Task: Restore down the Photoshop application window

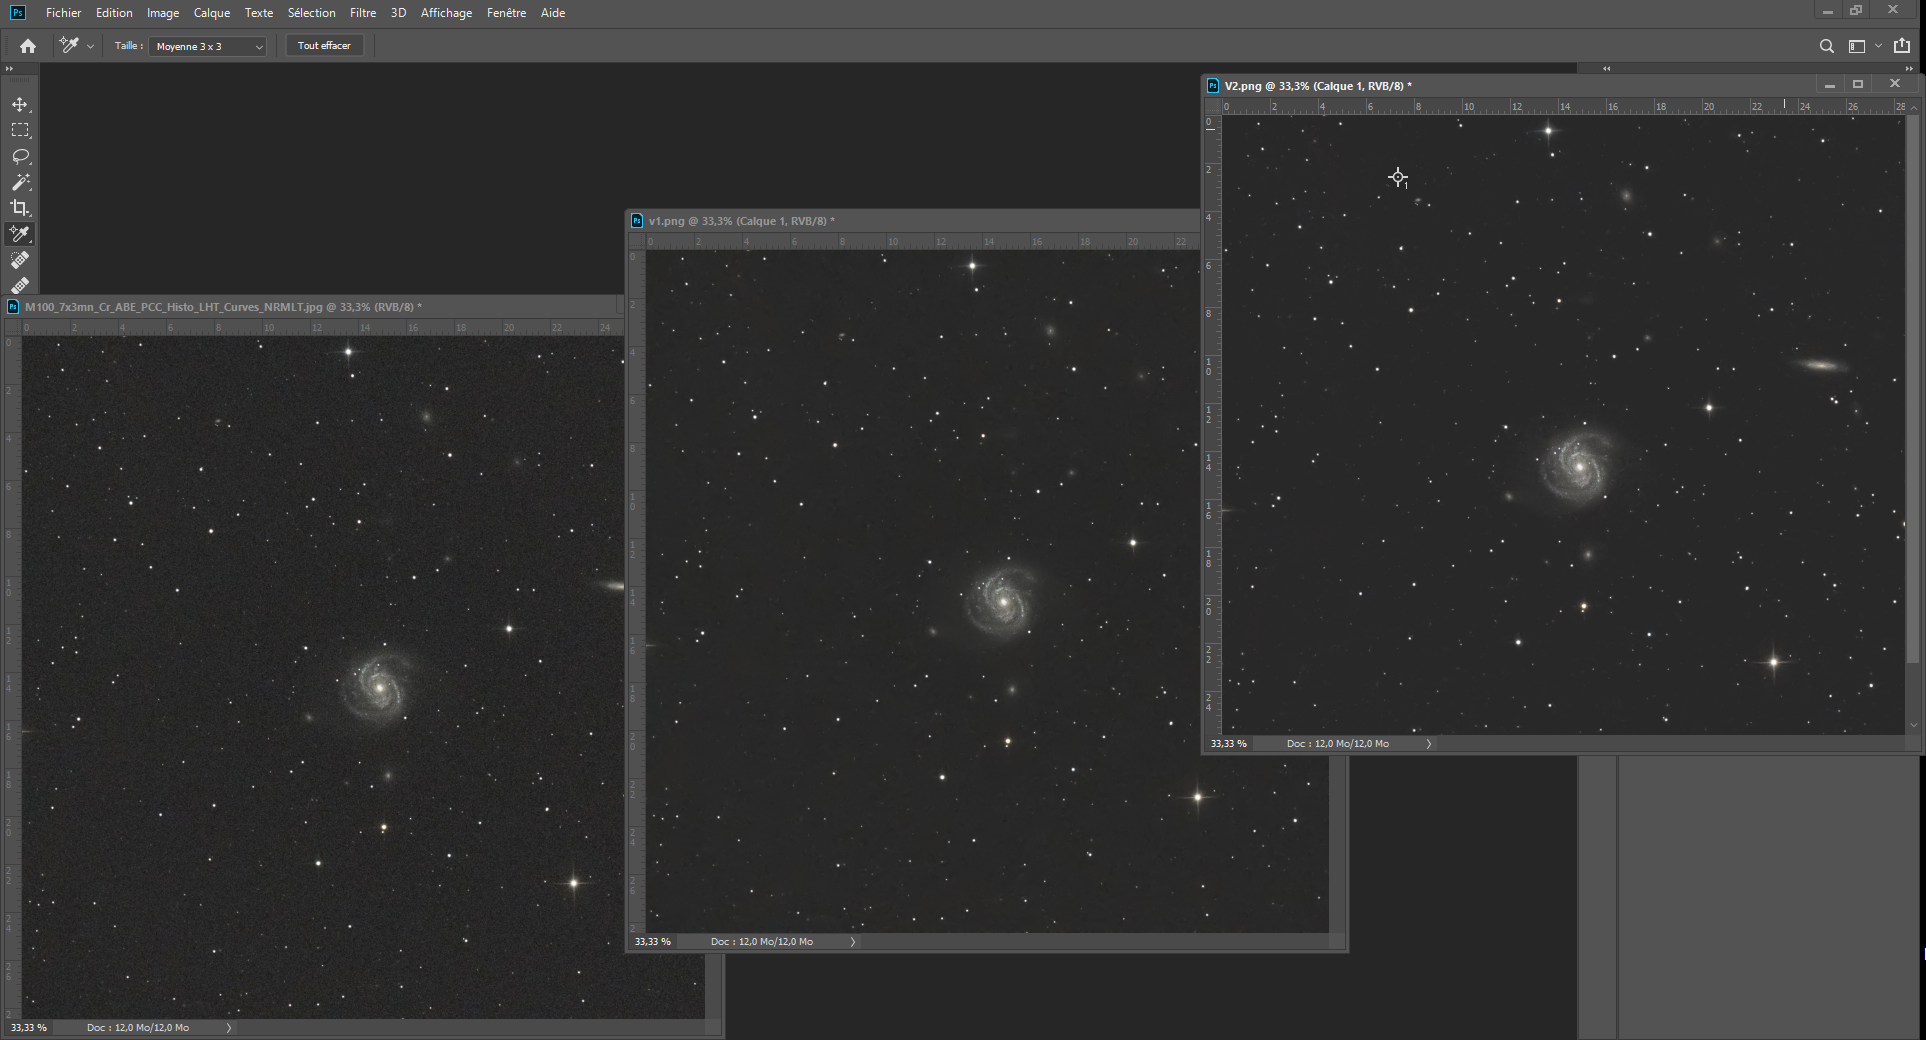Action: pyautogui.click(x=1857, y=11)
